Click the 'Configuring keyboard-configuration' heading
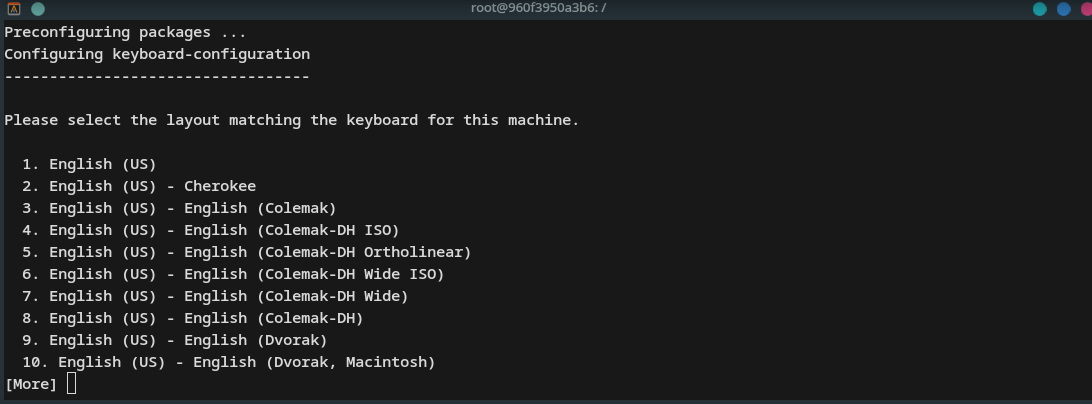The height and width of the screenshot is (404, 1092). click(157, 54)
